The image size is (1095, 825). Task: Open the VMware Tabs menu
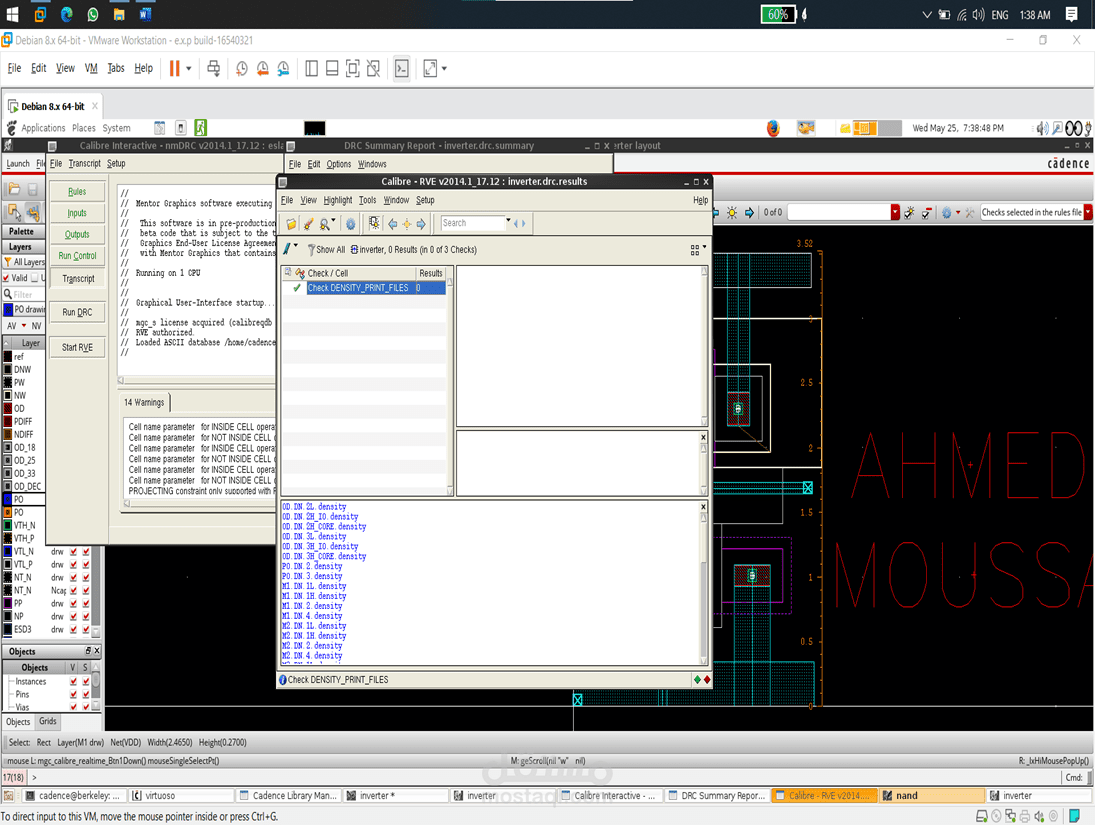pyautogui.click(x=116, y=68)
